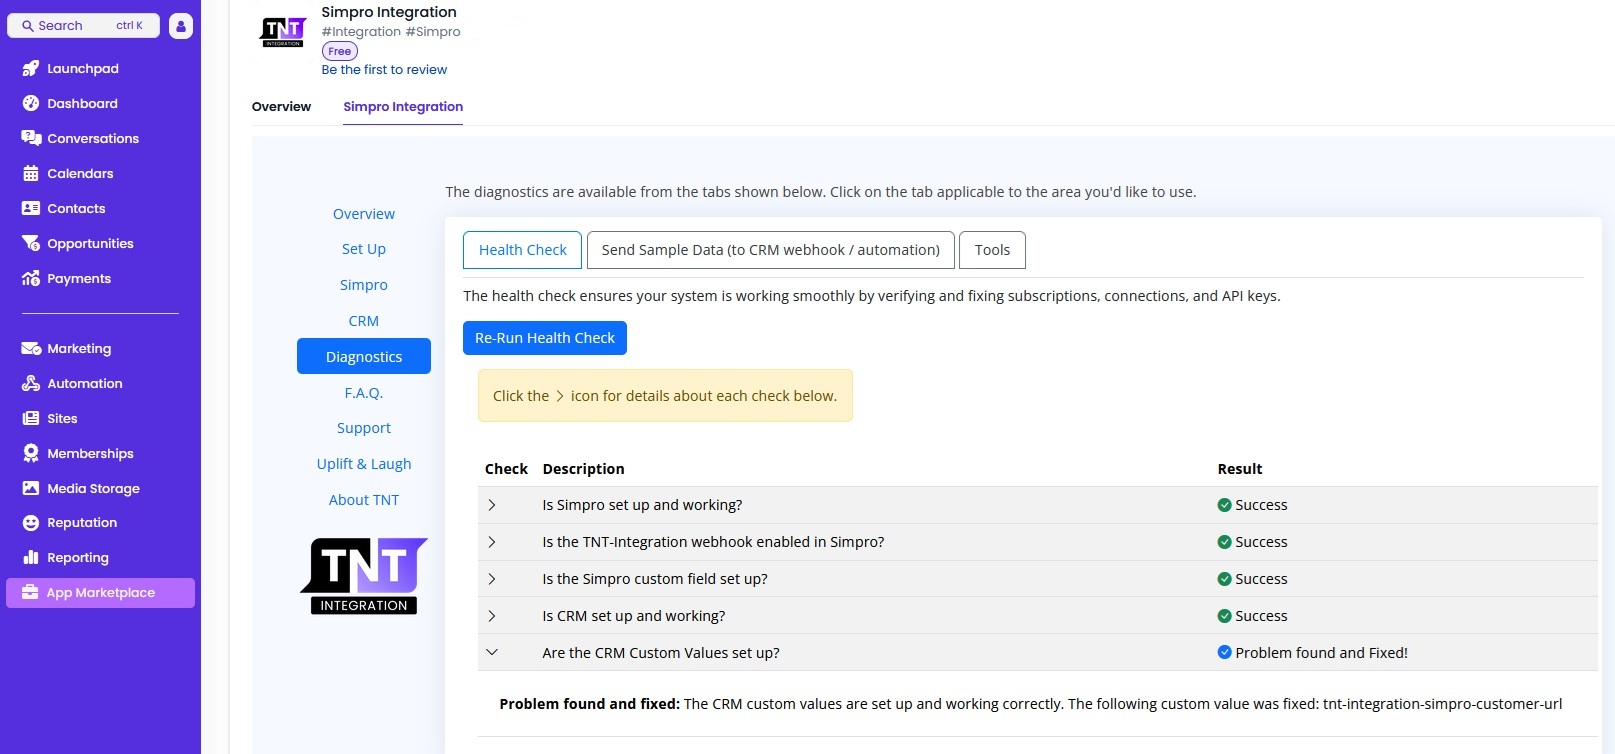Click the Conversations chat bubble icon

pos(30,139)
